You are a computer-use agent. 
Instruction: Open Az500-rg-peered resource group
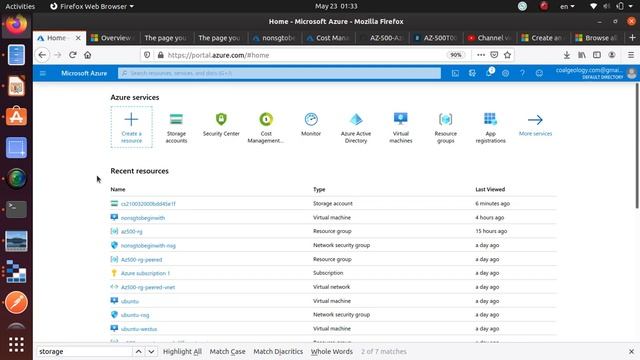click(x=141, y=260)
